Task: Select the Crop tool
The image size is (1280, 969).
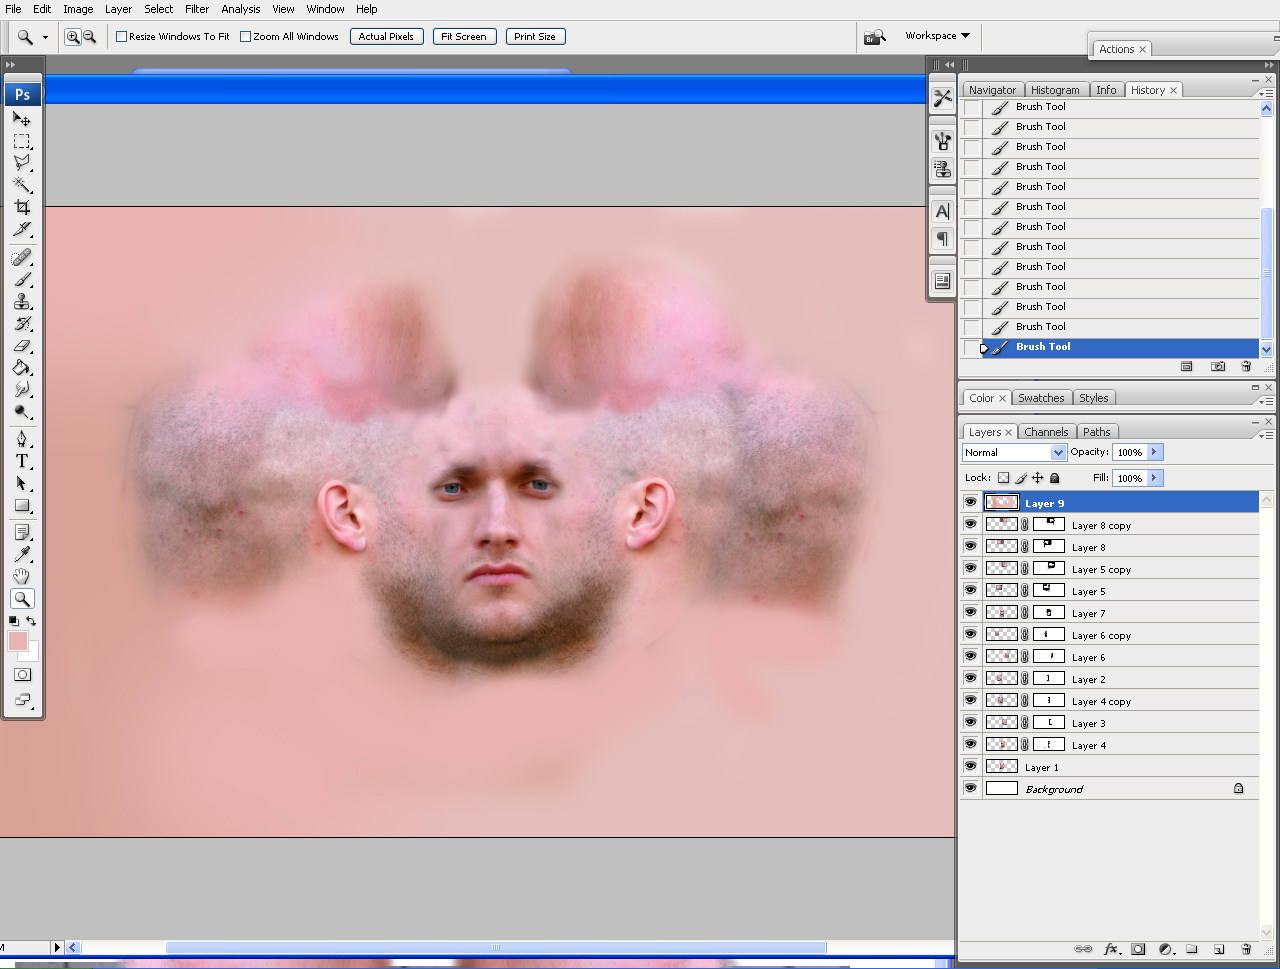Action: (22, 207)
